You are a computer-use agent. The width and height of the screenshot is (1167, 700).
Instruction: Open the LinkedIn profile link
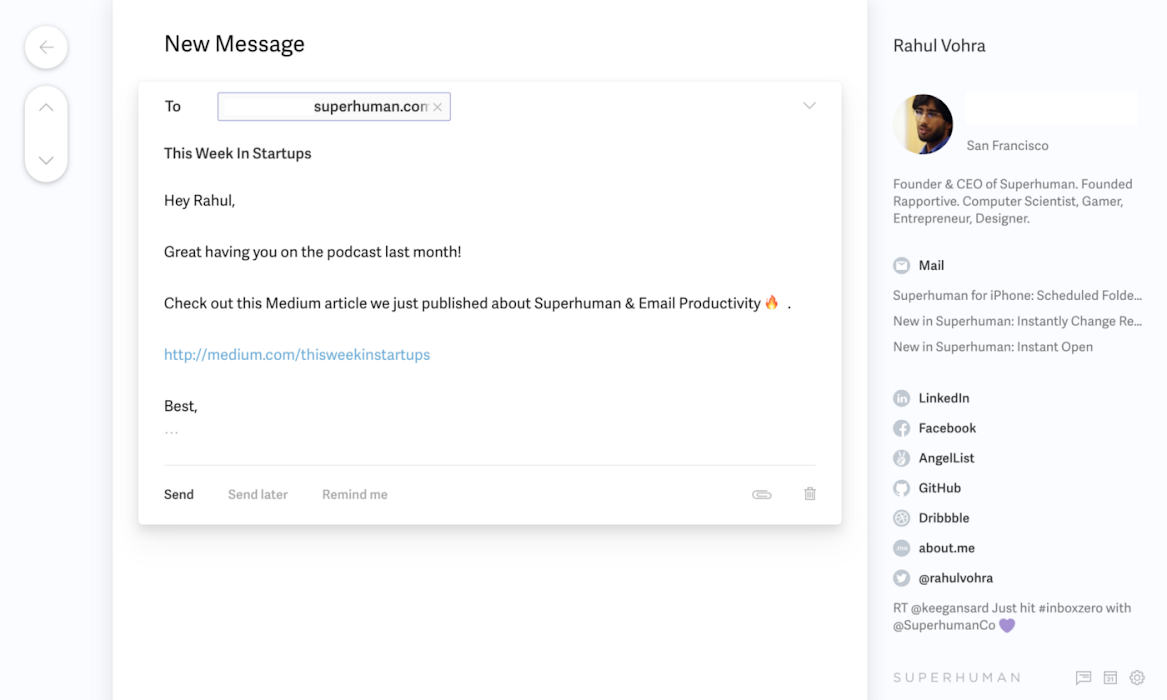click(x=943, y=398)
